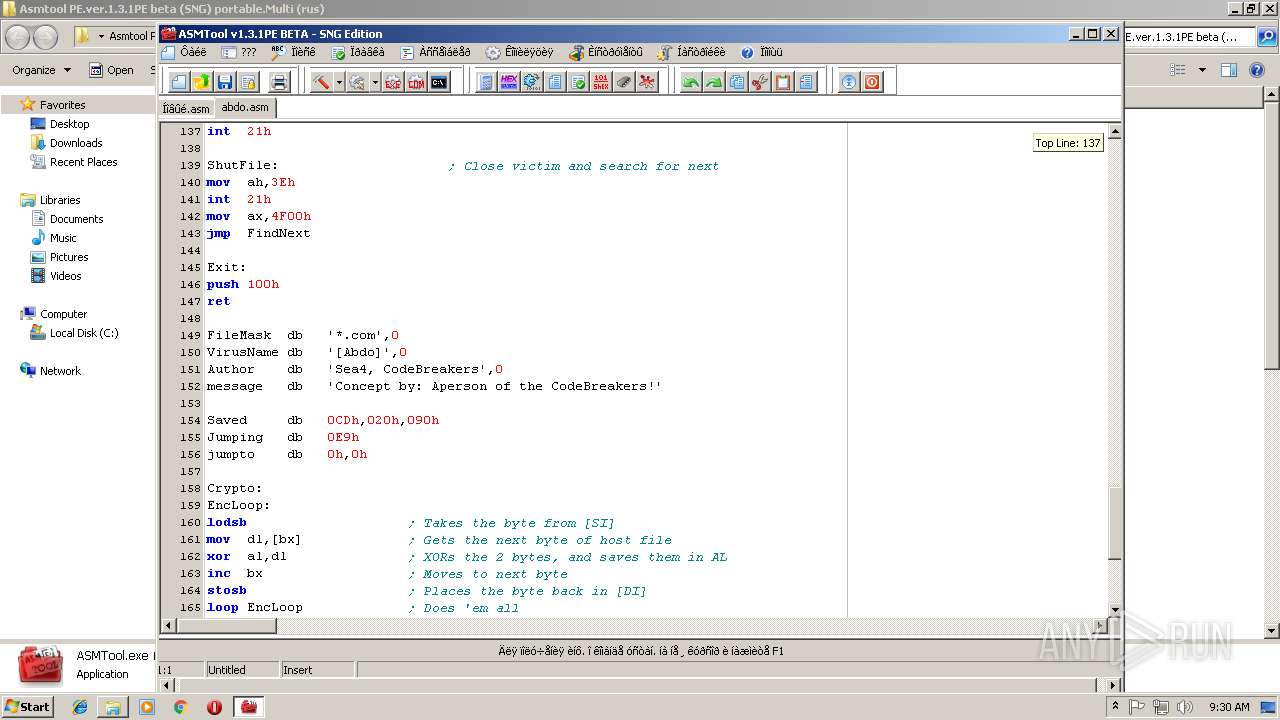The width and height of the screenshot is (1280, 720).
Task: Expand dropdown arrow beside second build icon
Action: pos(375,82)
